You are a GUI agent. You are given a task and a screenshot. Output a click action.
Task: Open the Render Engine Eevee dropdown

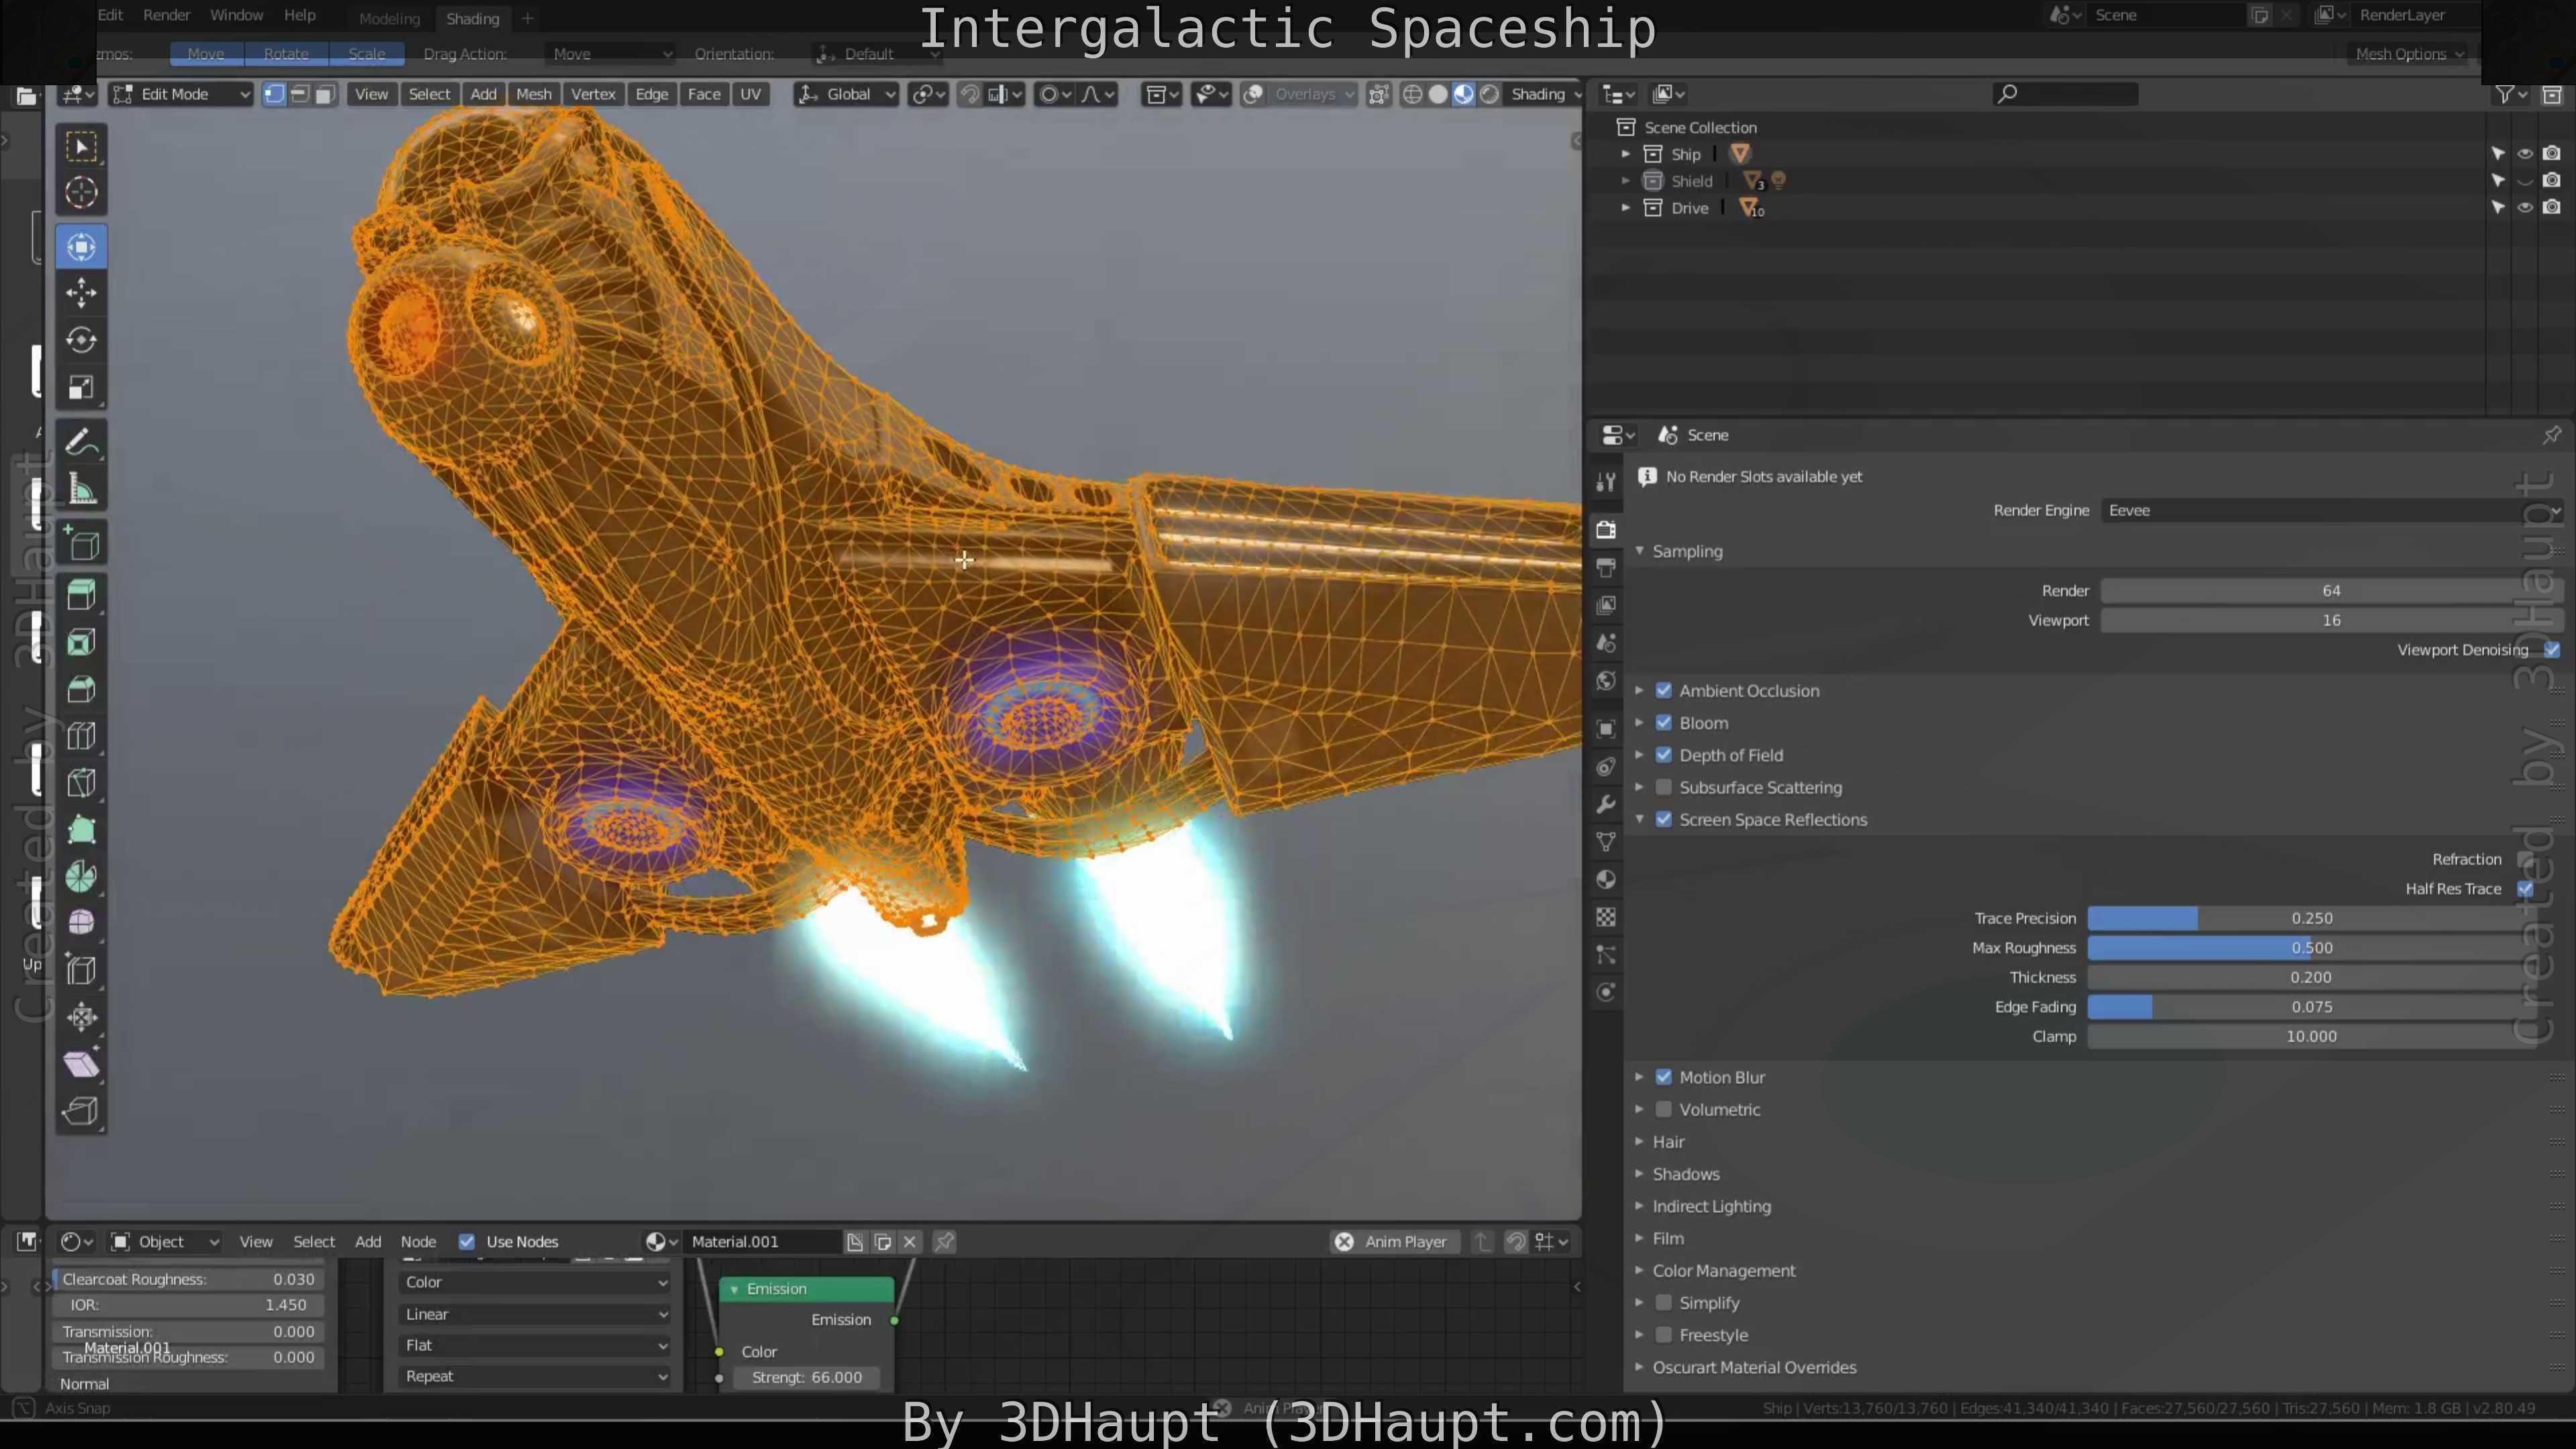[x=2330, y=510]
